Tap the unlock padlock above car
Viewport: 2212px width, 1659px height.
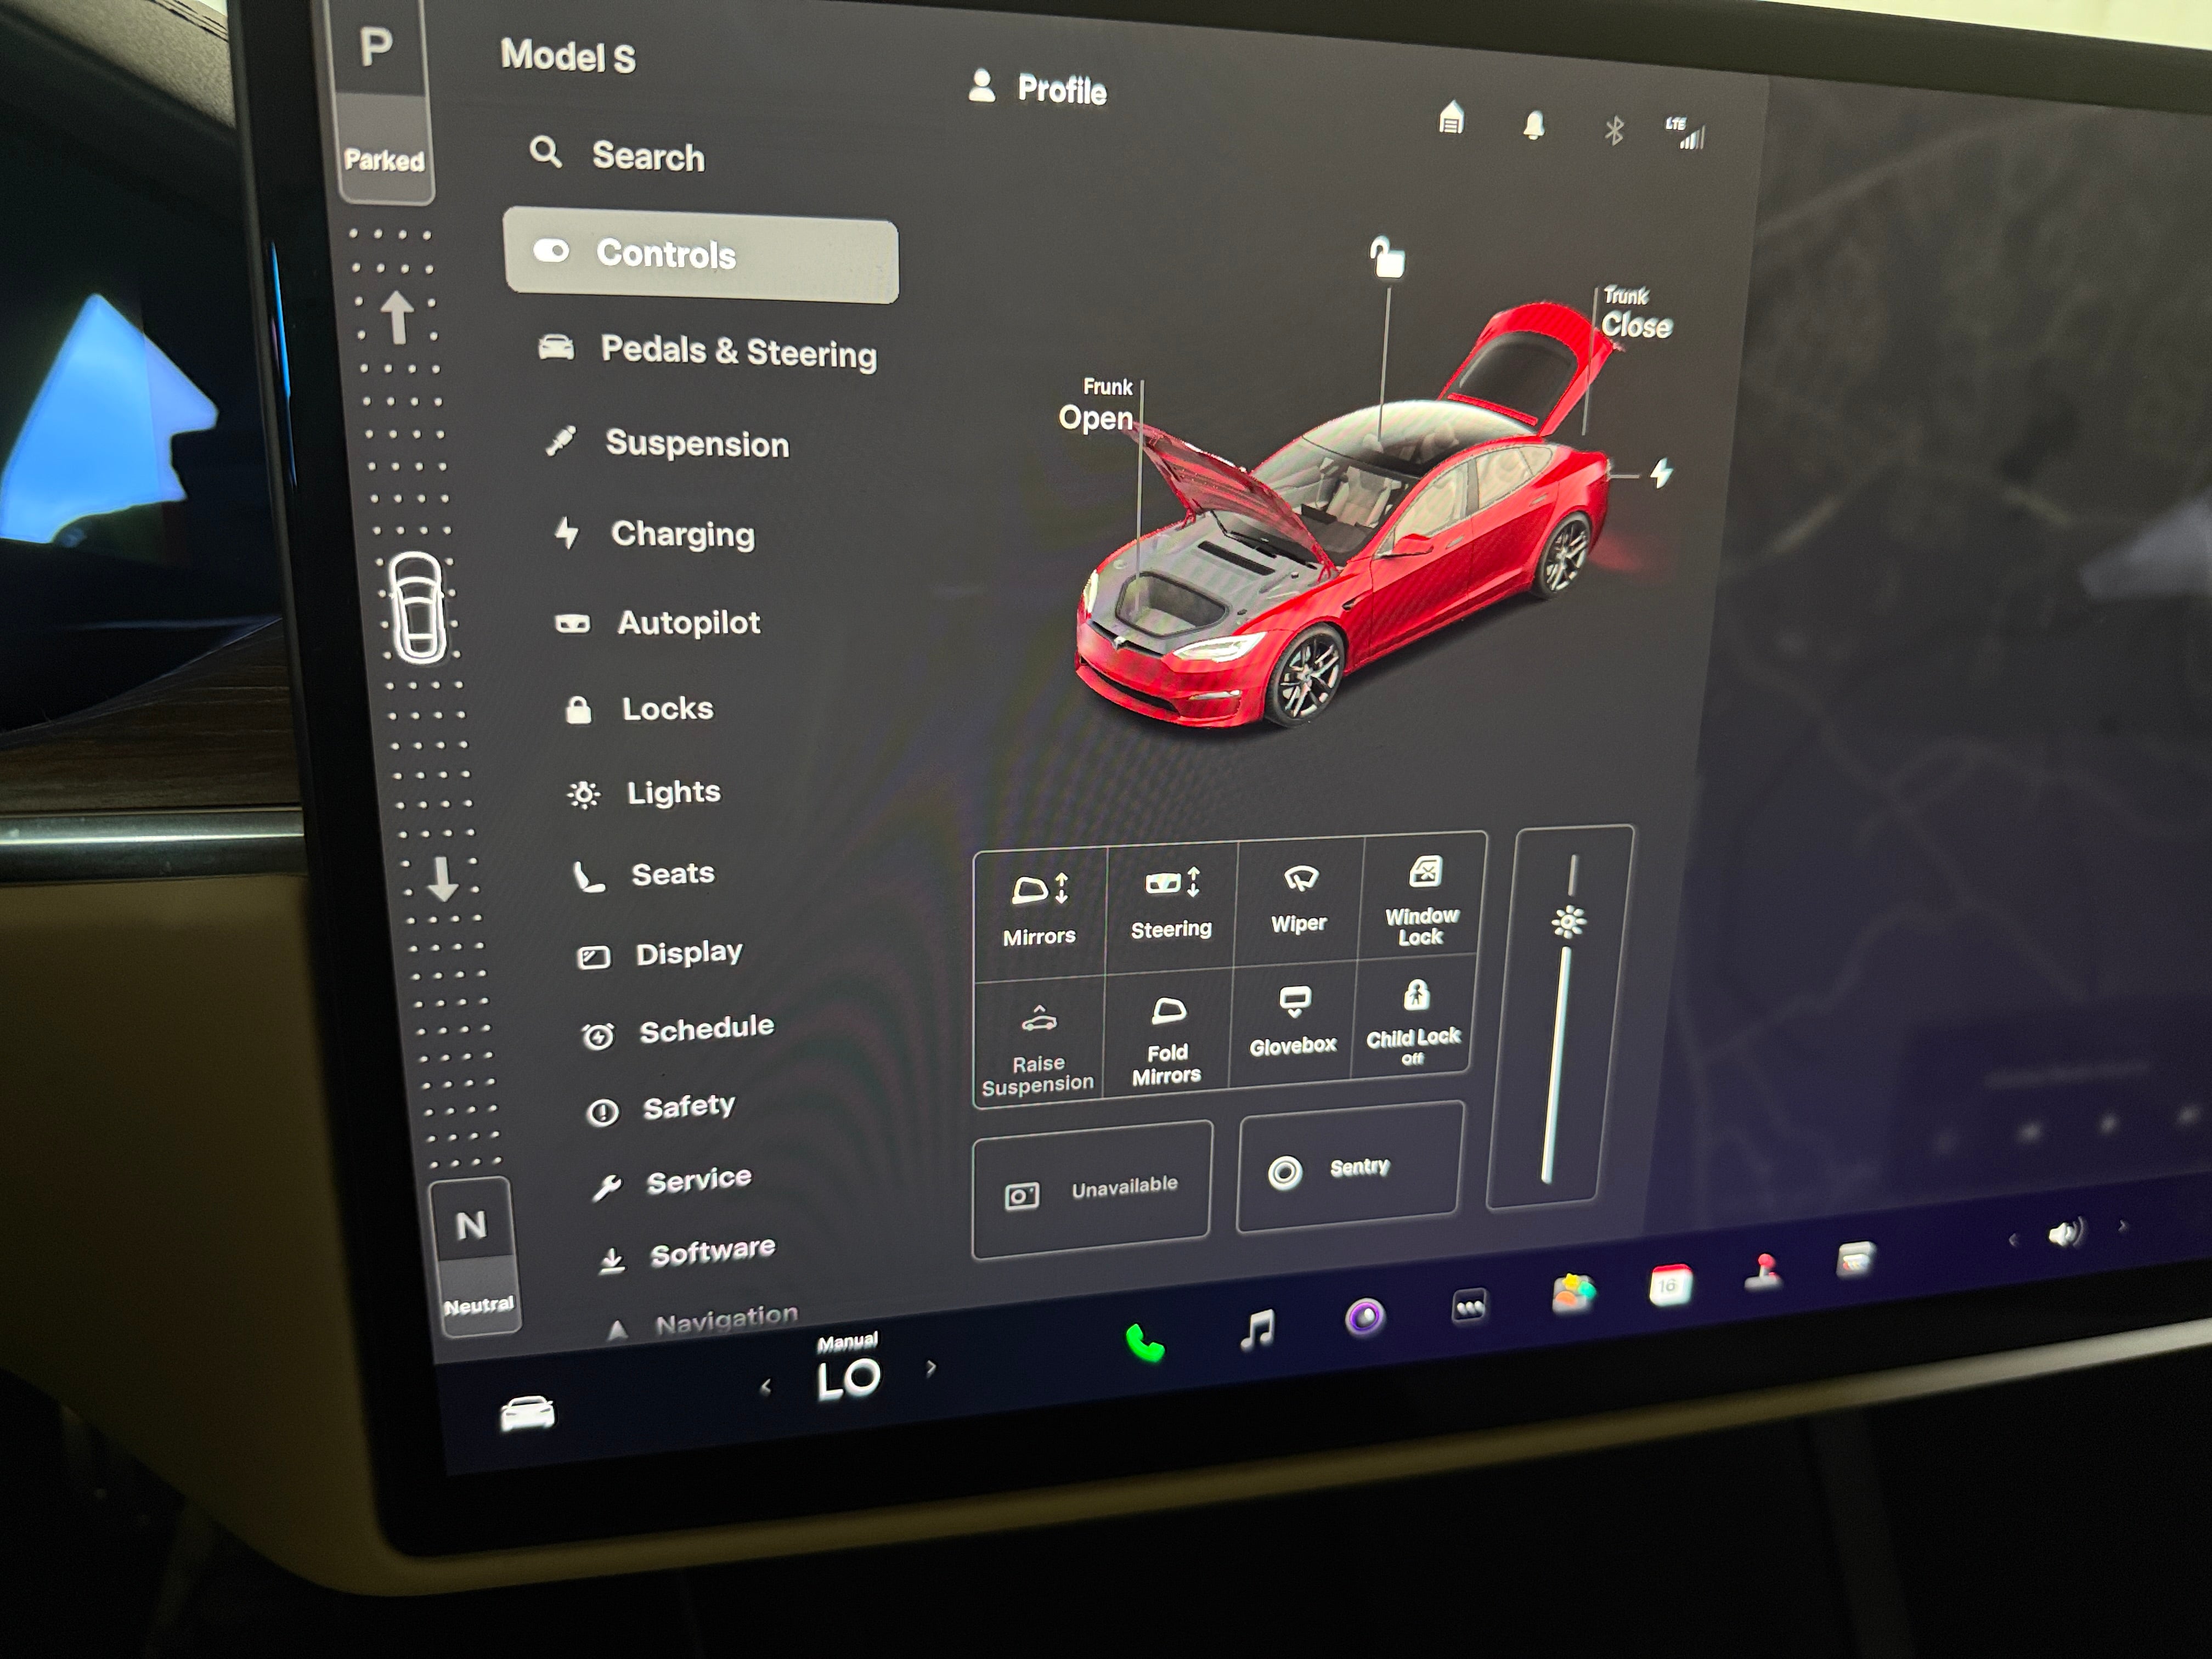point(1387,258)
